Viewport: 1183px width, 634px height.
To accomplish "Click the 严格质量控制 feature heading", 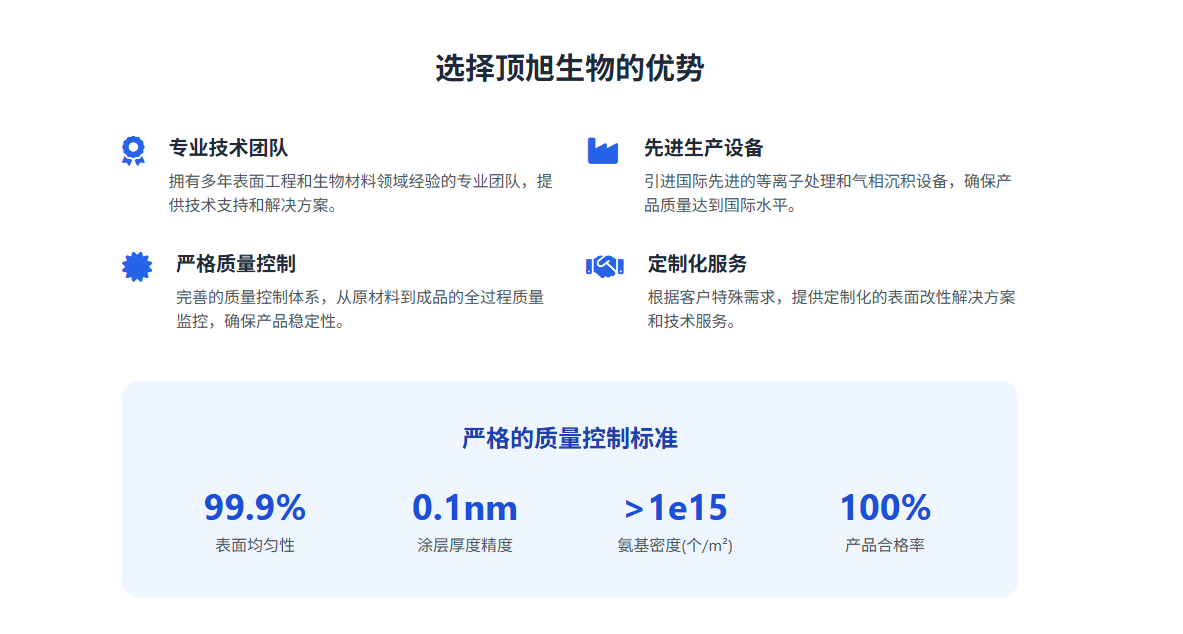I will click(235, 264).
